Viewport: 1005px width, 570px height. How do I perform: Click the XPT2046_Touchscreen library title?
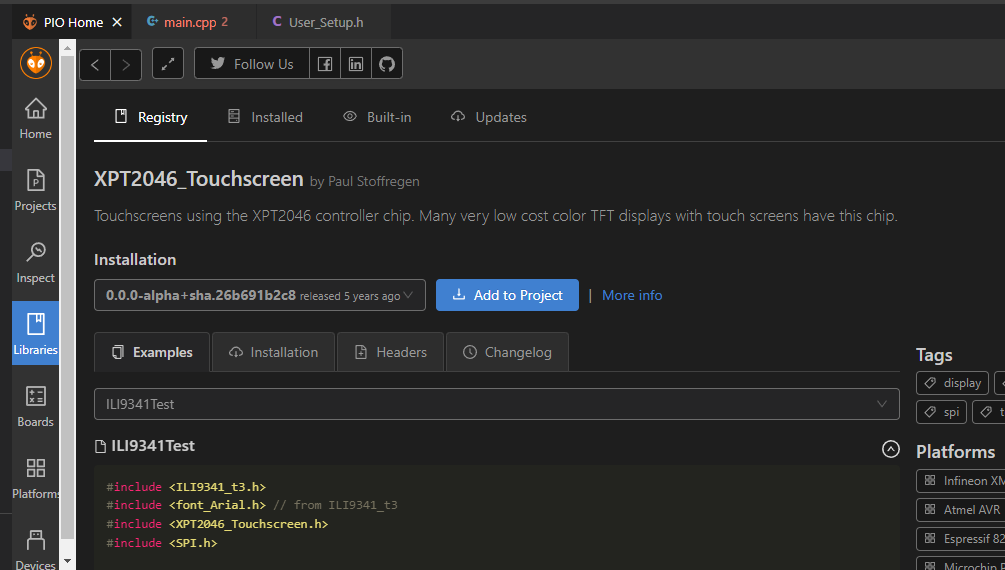pyautogui.click(x=199, y=179)
